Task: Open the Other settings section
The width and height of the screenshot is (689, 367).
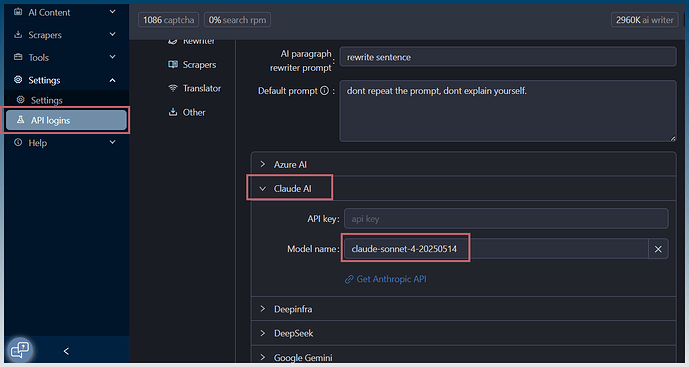Action: (187, 113)
